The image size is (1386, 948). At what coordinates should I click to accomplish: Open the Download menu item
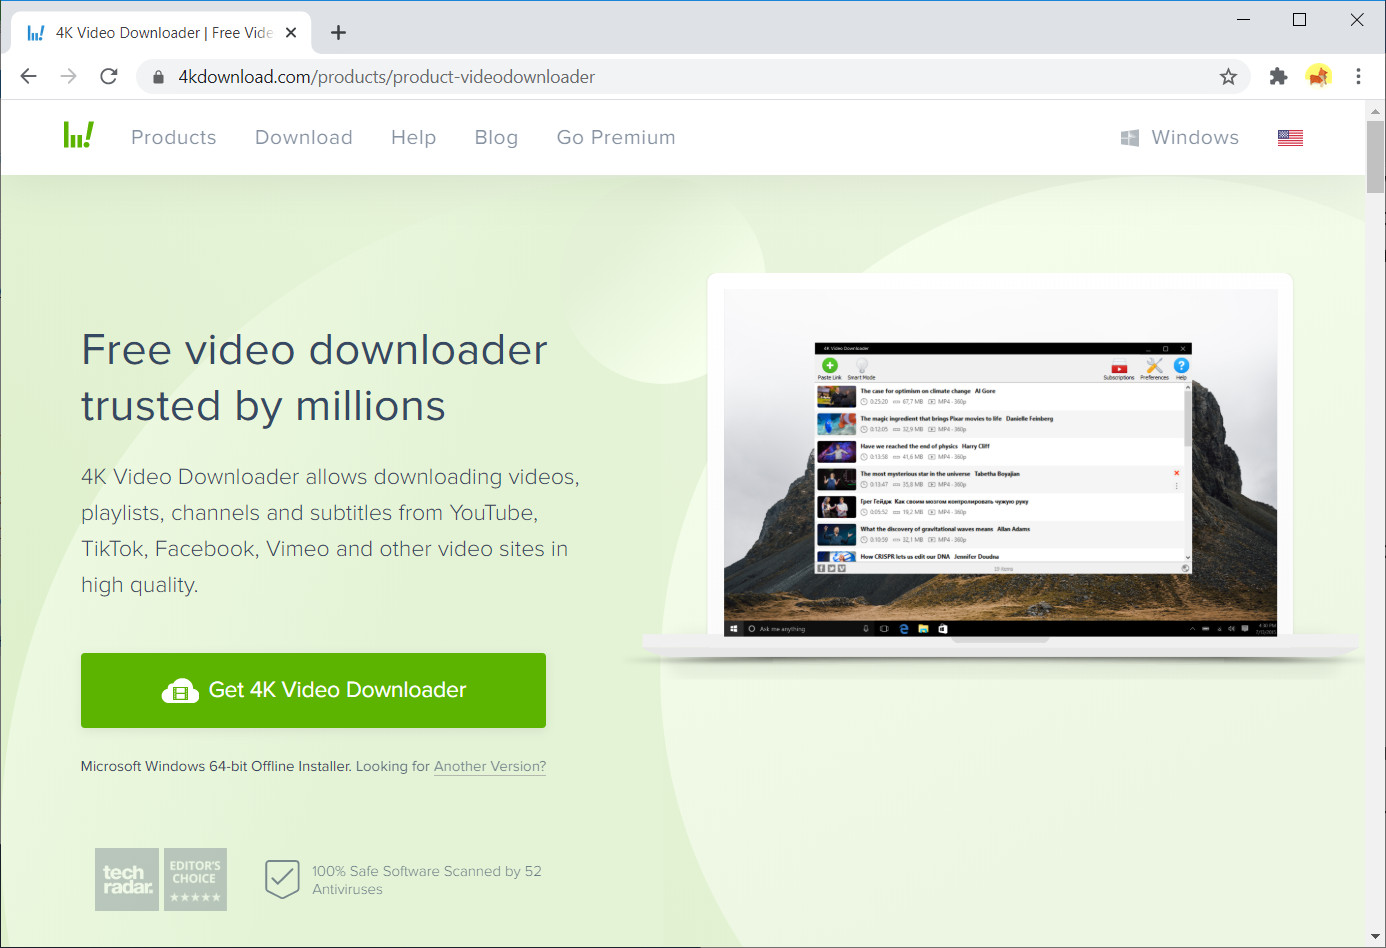(304, 138)
